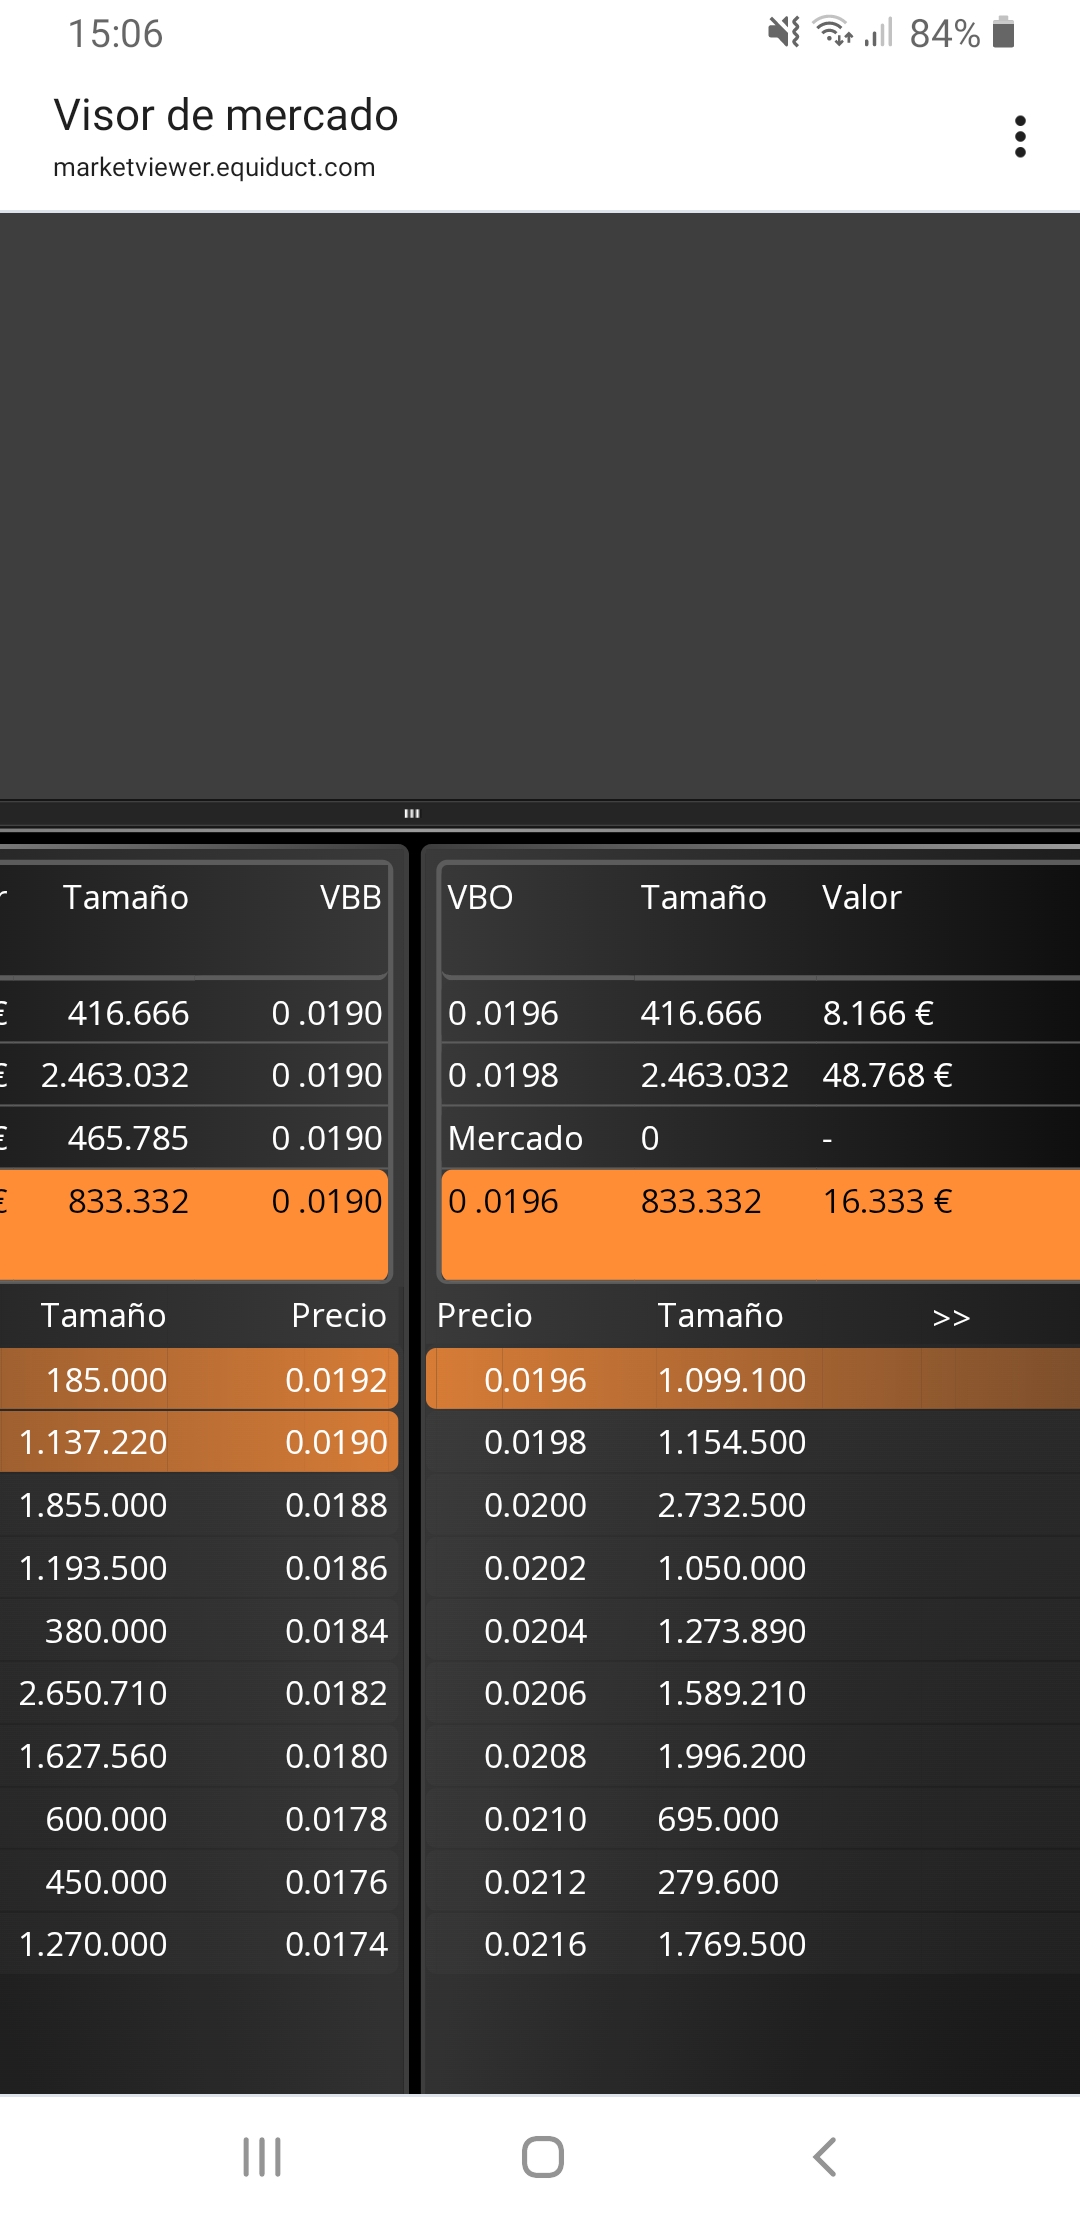Select ask price 0.0200
The height and width of the screenshot is (2220, 1080).
(535, 1505)
